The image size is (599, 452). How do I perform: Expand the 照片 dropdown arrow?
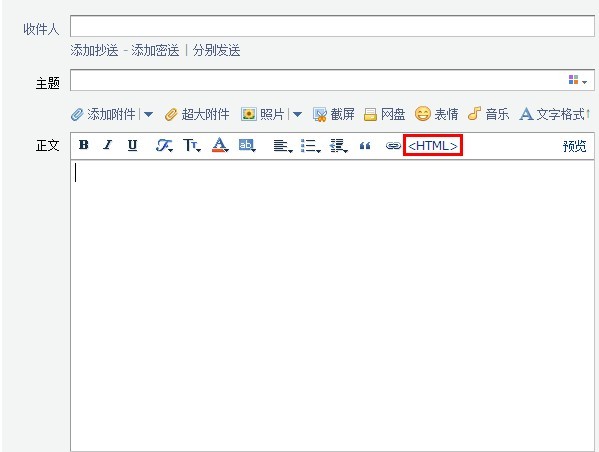point(297,114)
